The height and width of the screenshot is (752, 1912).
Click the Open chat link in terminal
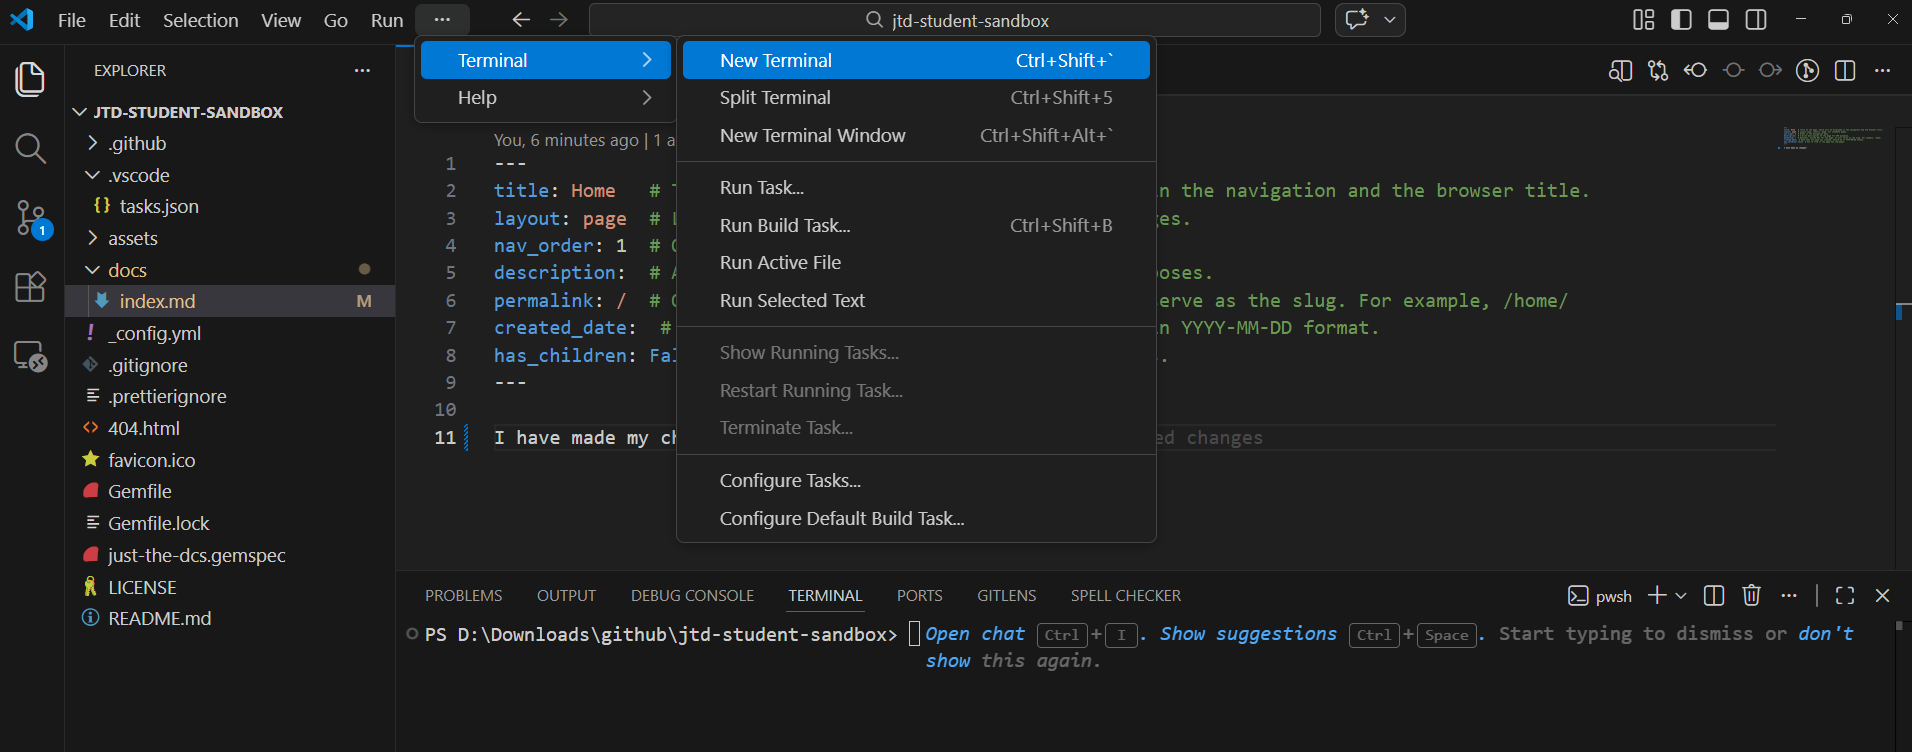click(x=975, y=634)
